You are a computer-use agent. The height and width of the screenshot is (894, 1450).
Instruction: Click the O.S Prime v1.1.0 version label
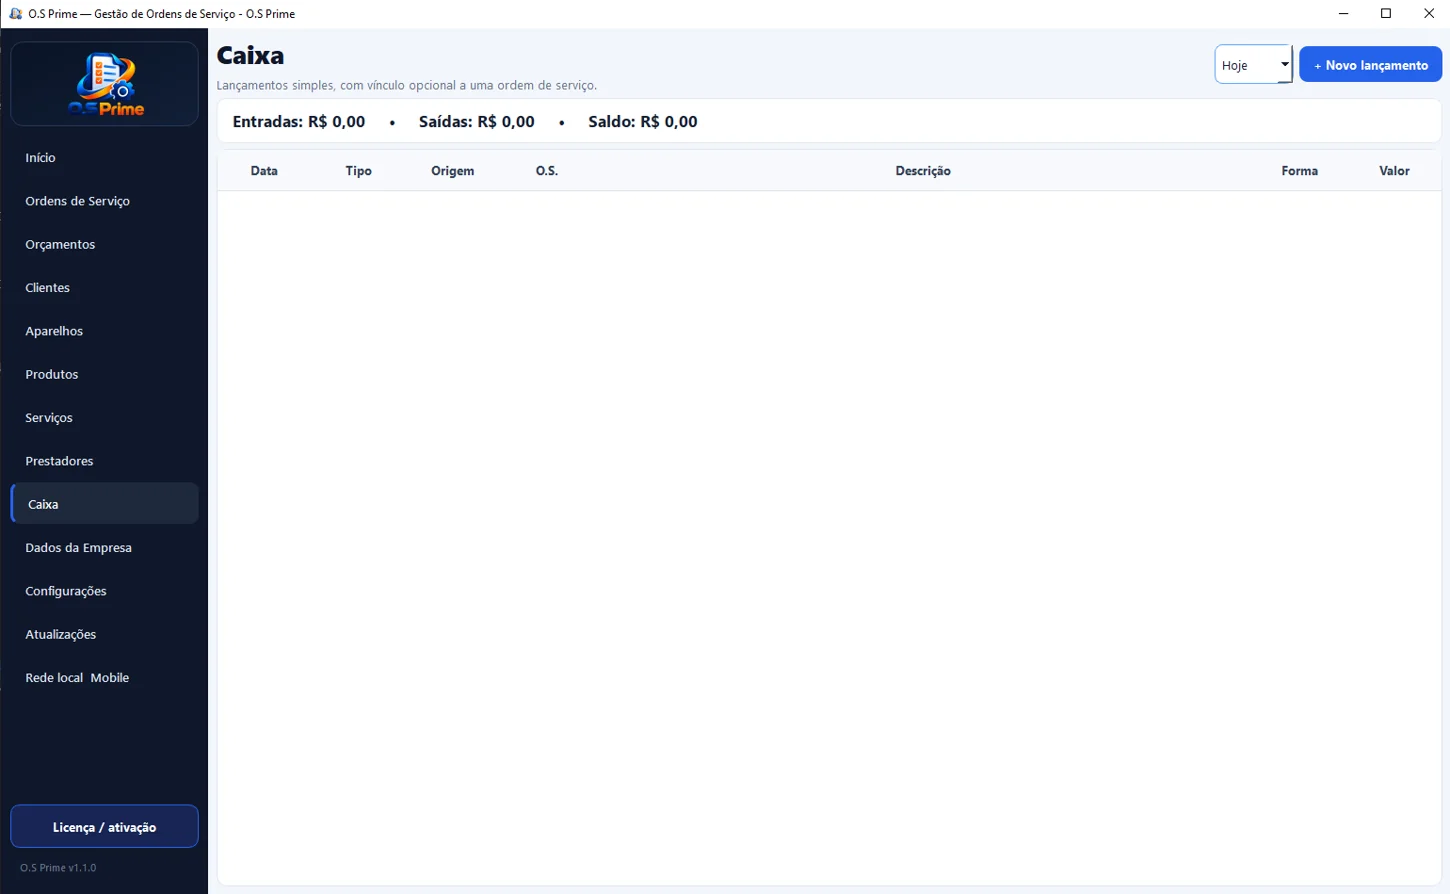point(58,868)
